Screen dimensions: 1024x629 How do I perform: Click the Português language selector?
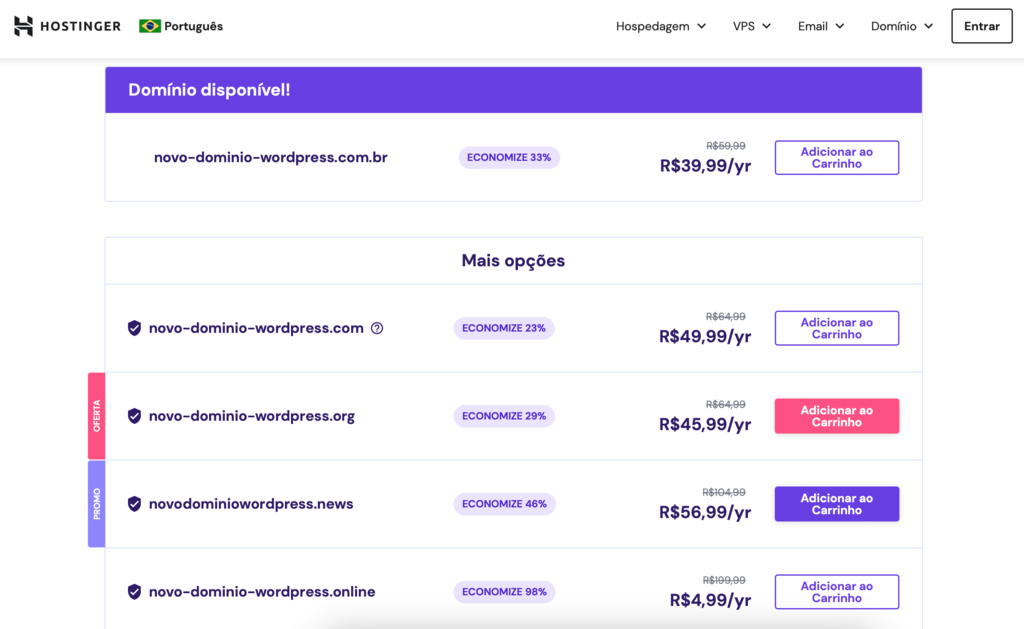[180, 26]
